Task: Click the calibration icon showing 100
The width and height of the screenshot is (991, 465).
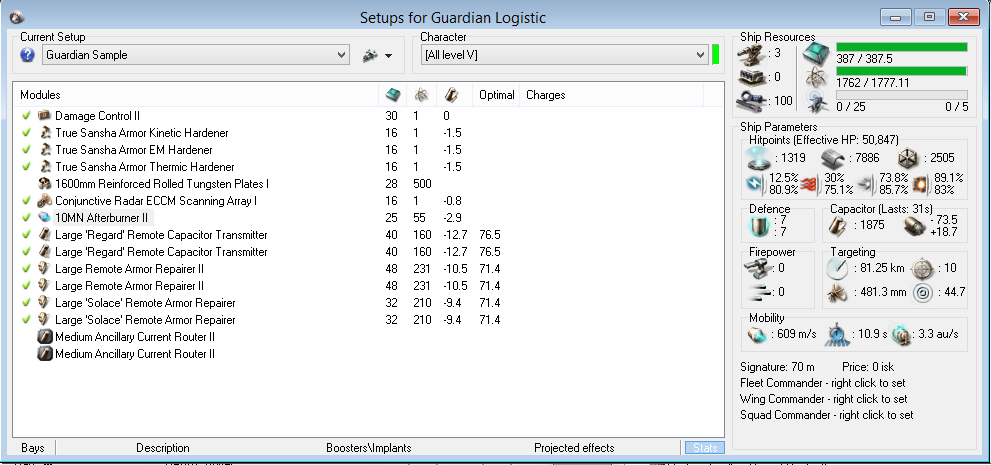Action: (x=751, y=100)
